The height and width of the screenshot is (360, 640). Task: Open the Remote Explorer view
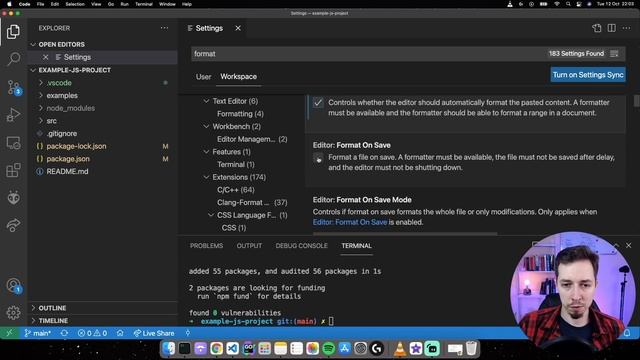click(13, 143)
